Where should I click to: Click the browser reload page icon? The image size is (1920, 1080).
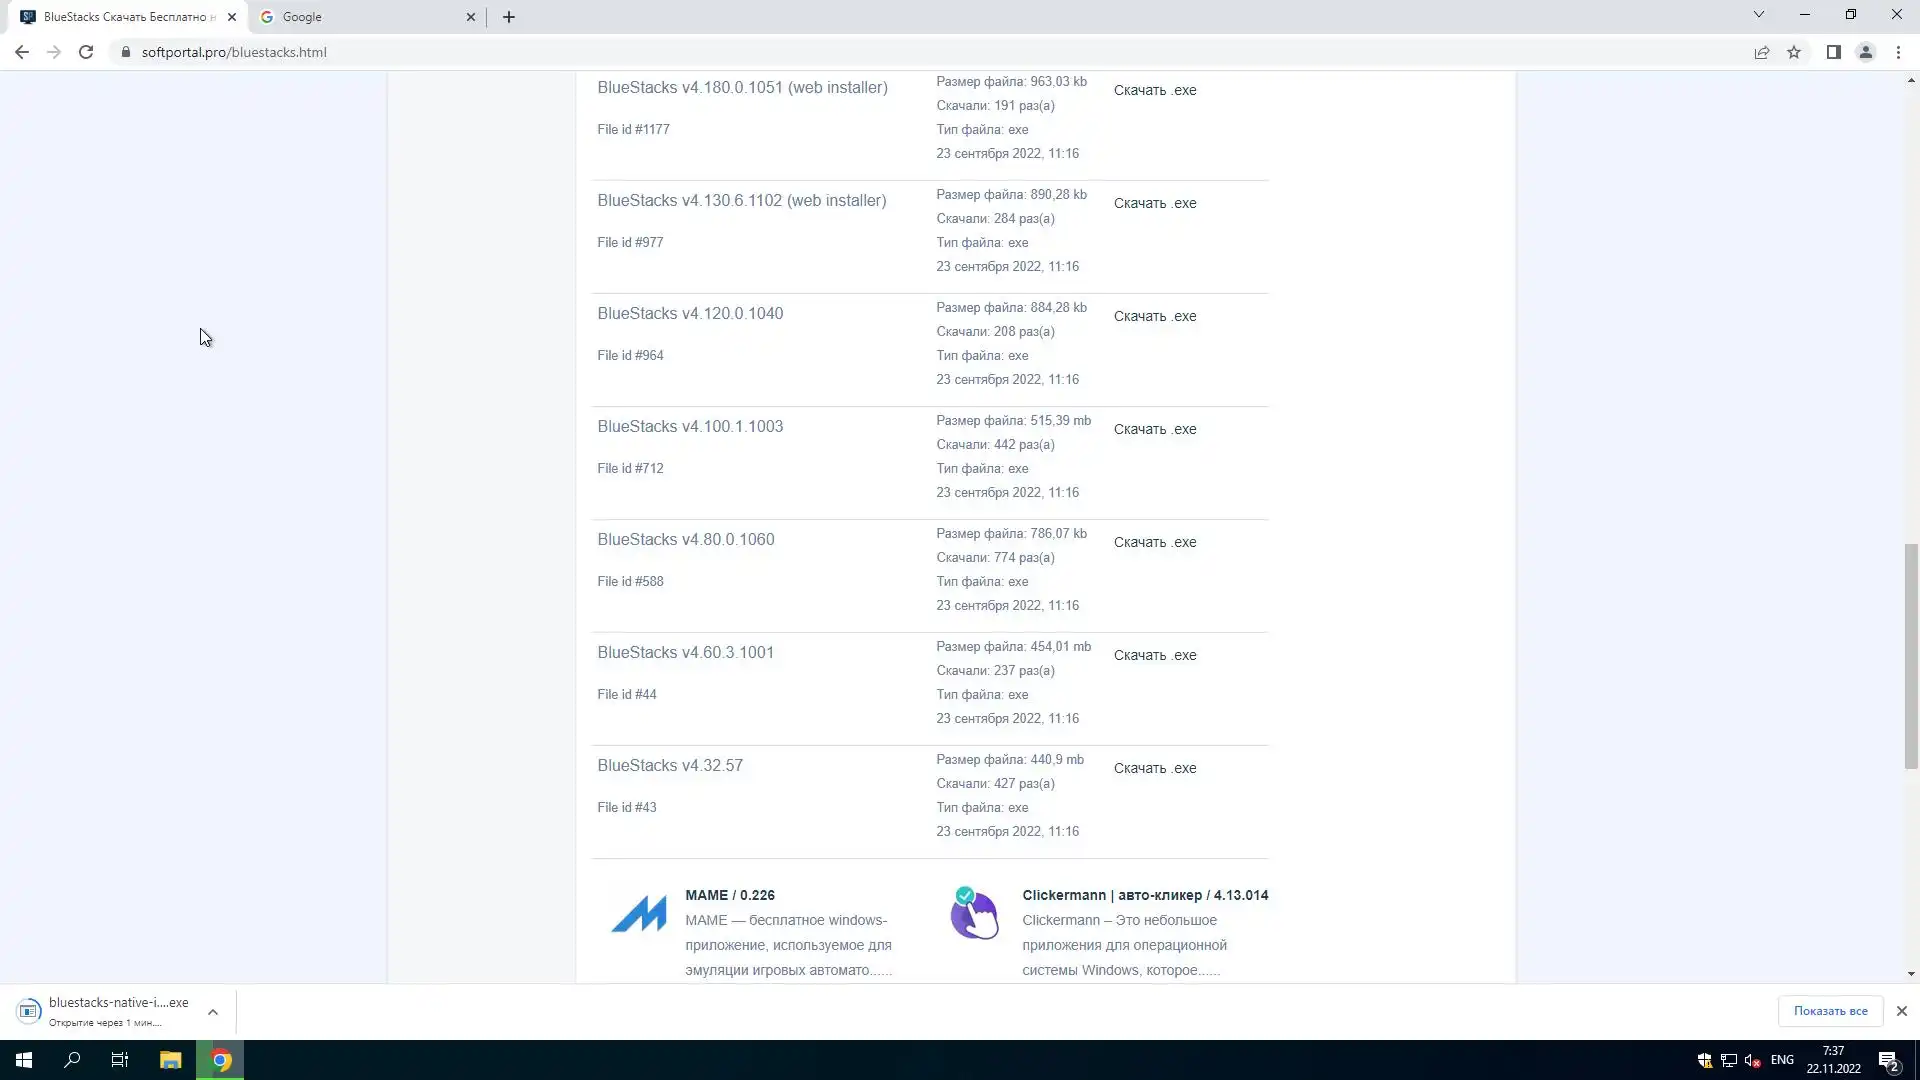pyautogui.click(x=86, y=52)
